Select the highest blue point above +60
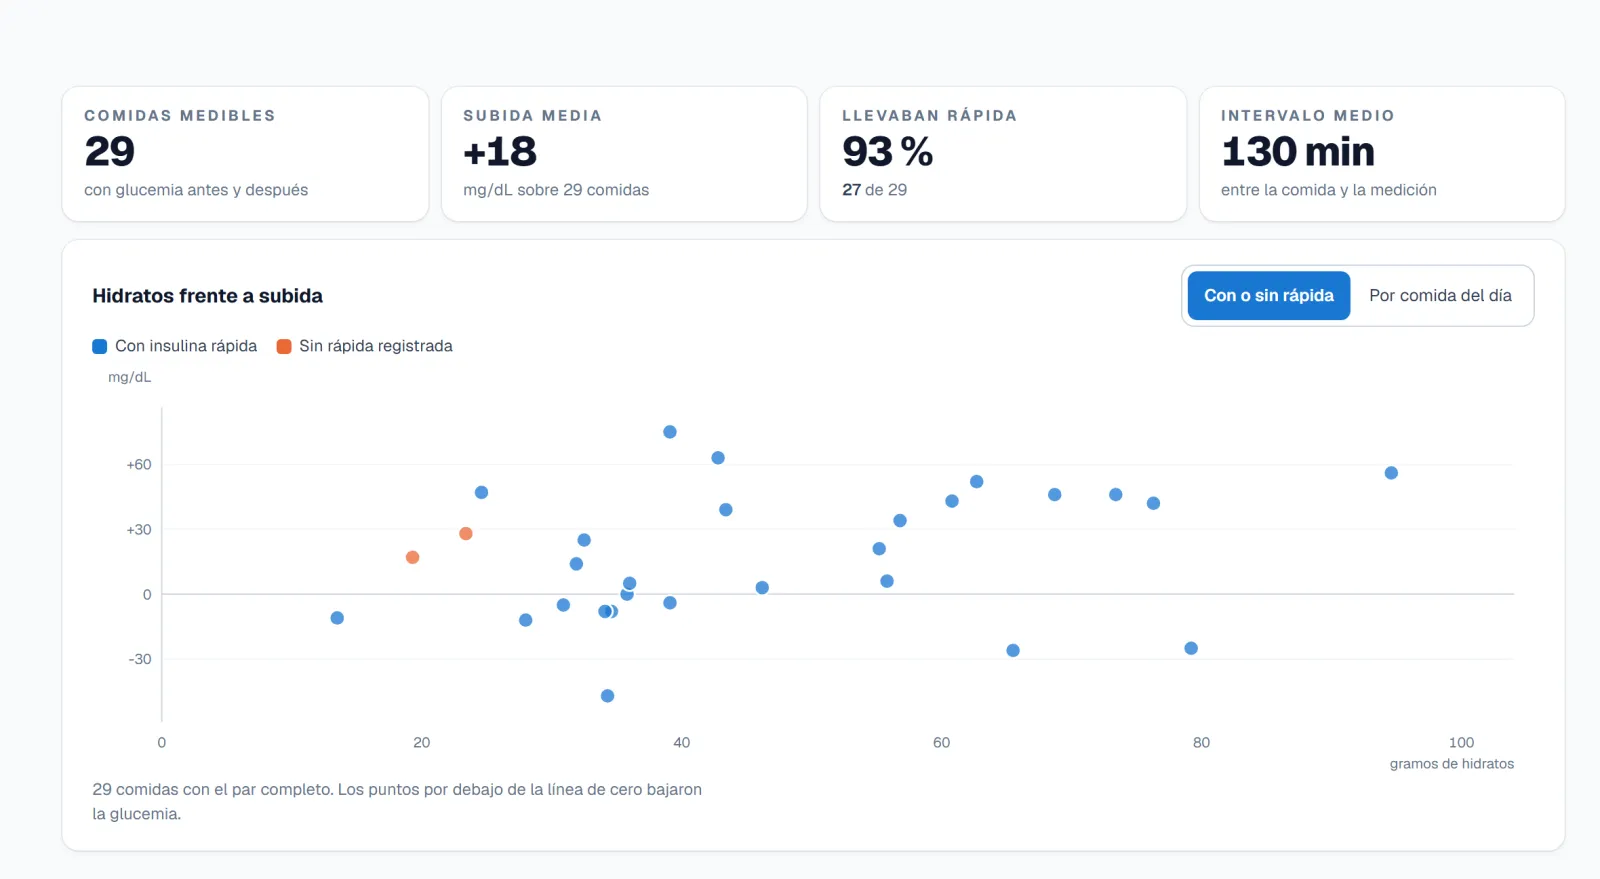The height and width of the screenshot is (879, 1600). pyautogui.click(x=670, y=432)
